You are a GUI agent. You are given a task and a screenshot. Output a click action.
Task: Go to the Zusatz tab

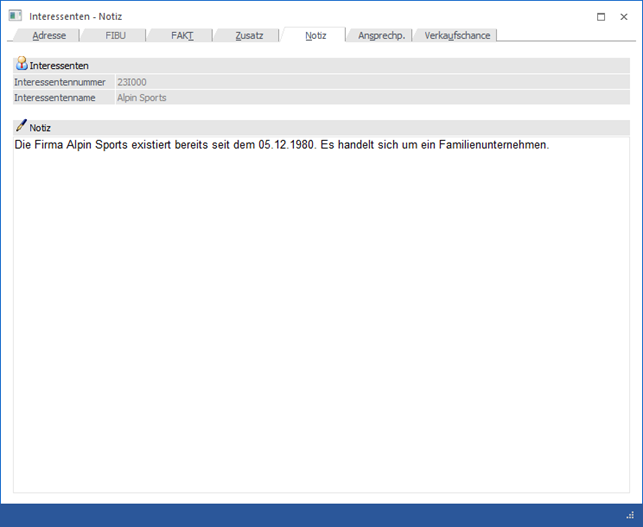(x=249, y=35)
